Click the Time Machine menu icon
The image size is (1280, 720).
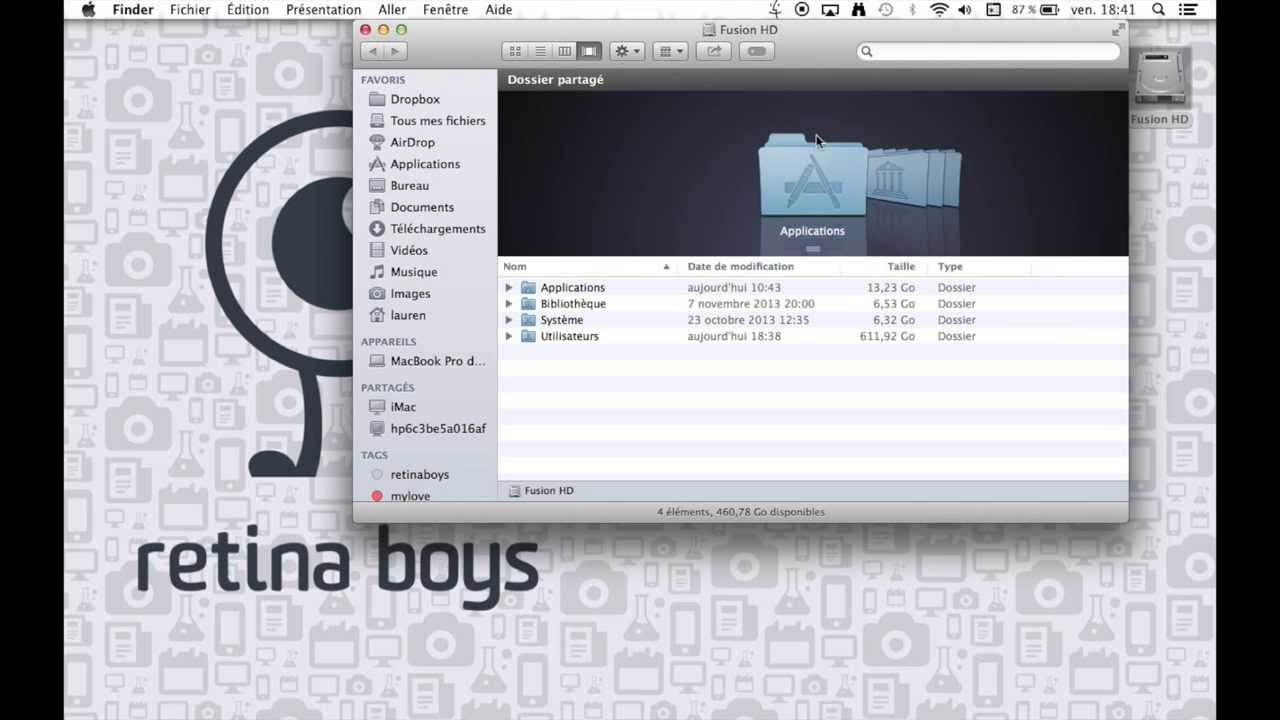coord(885,10)
